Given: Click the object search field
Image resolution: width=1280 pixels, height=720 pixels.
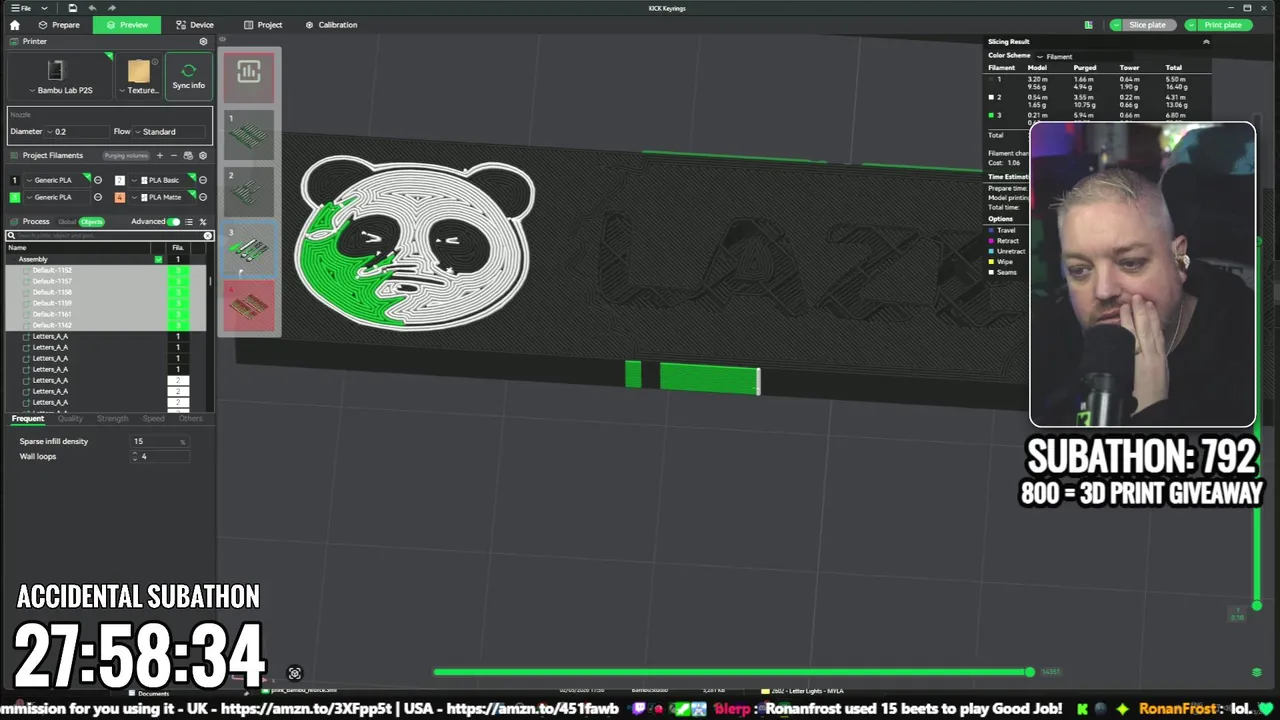Looking at the screenshot, I should (x=108, y=236).
